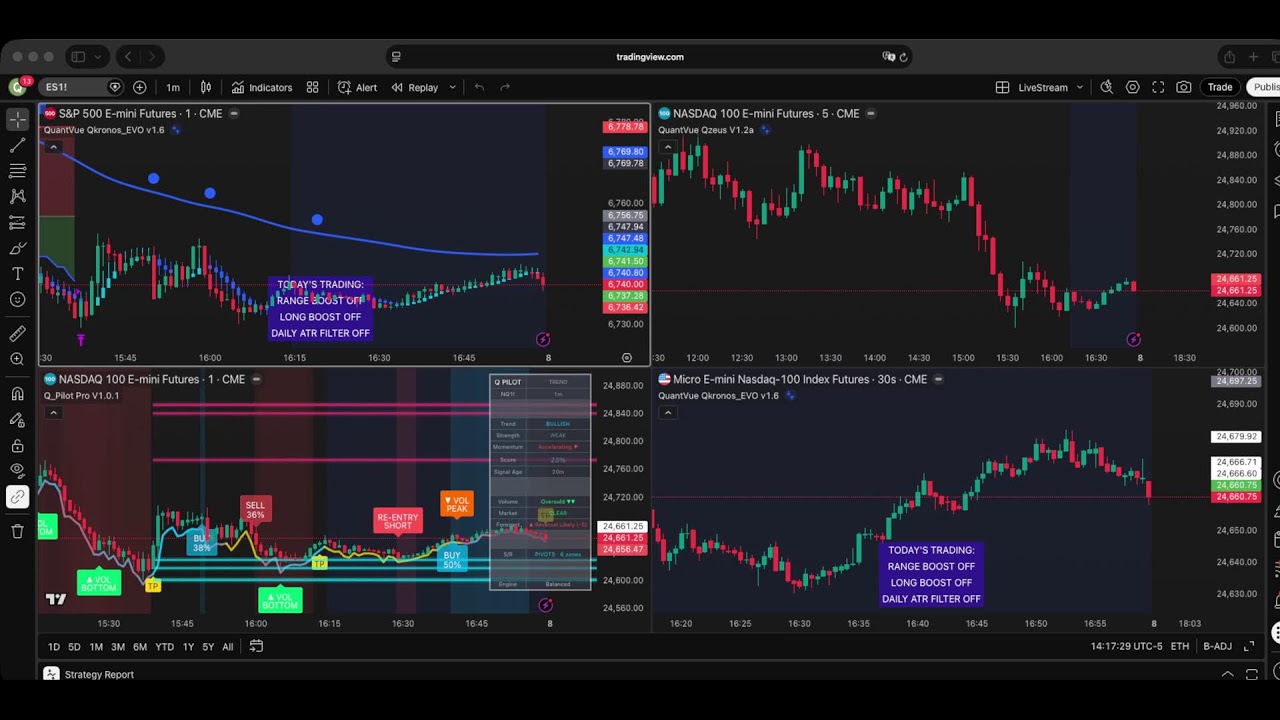
Task: Enter fullscreen mode
Action: 1158,87
